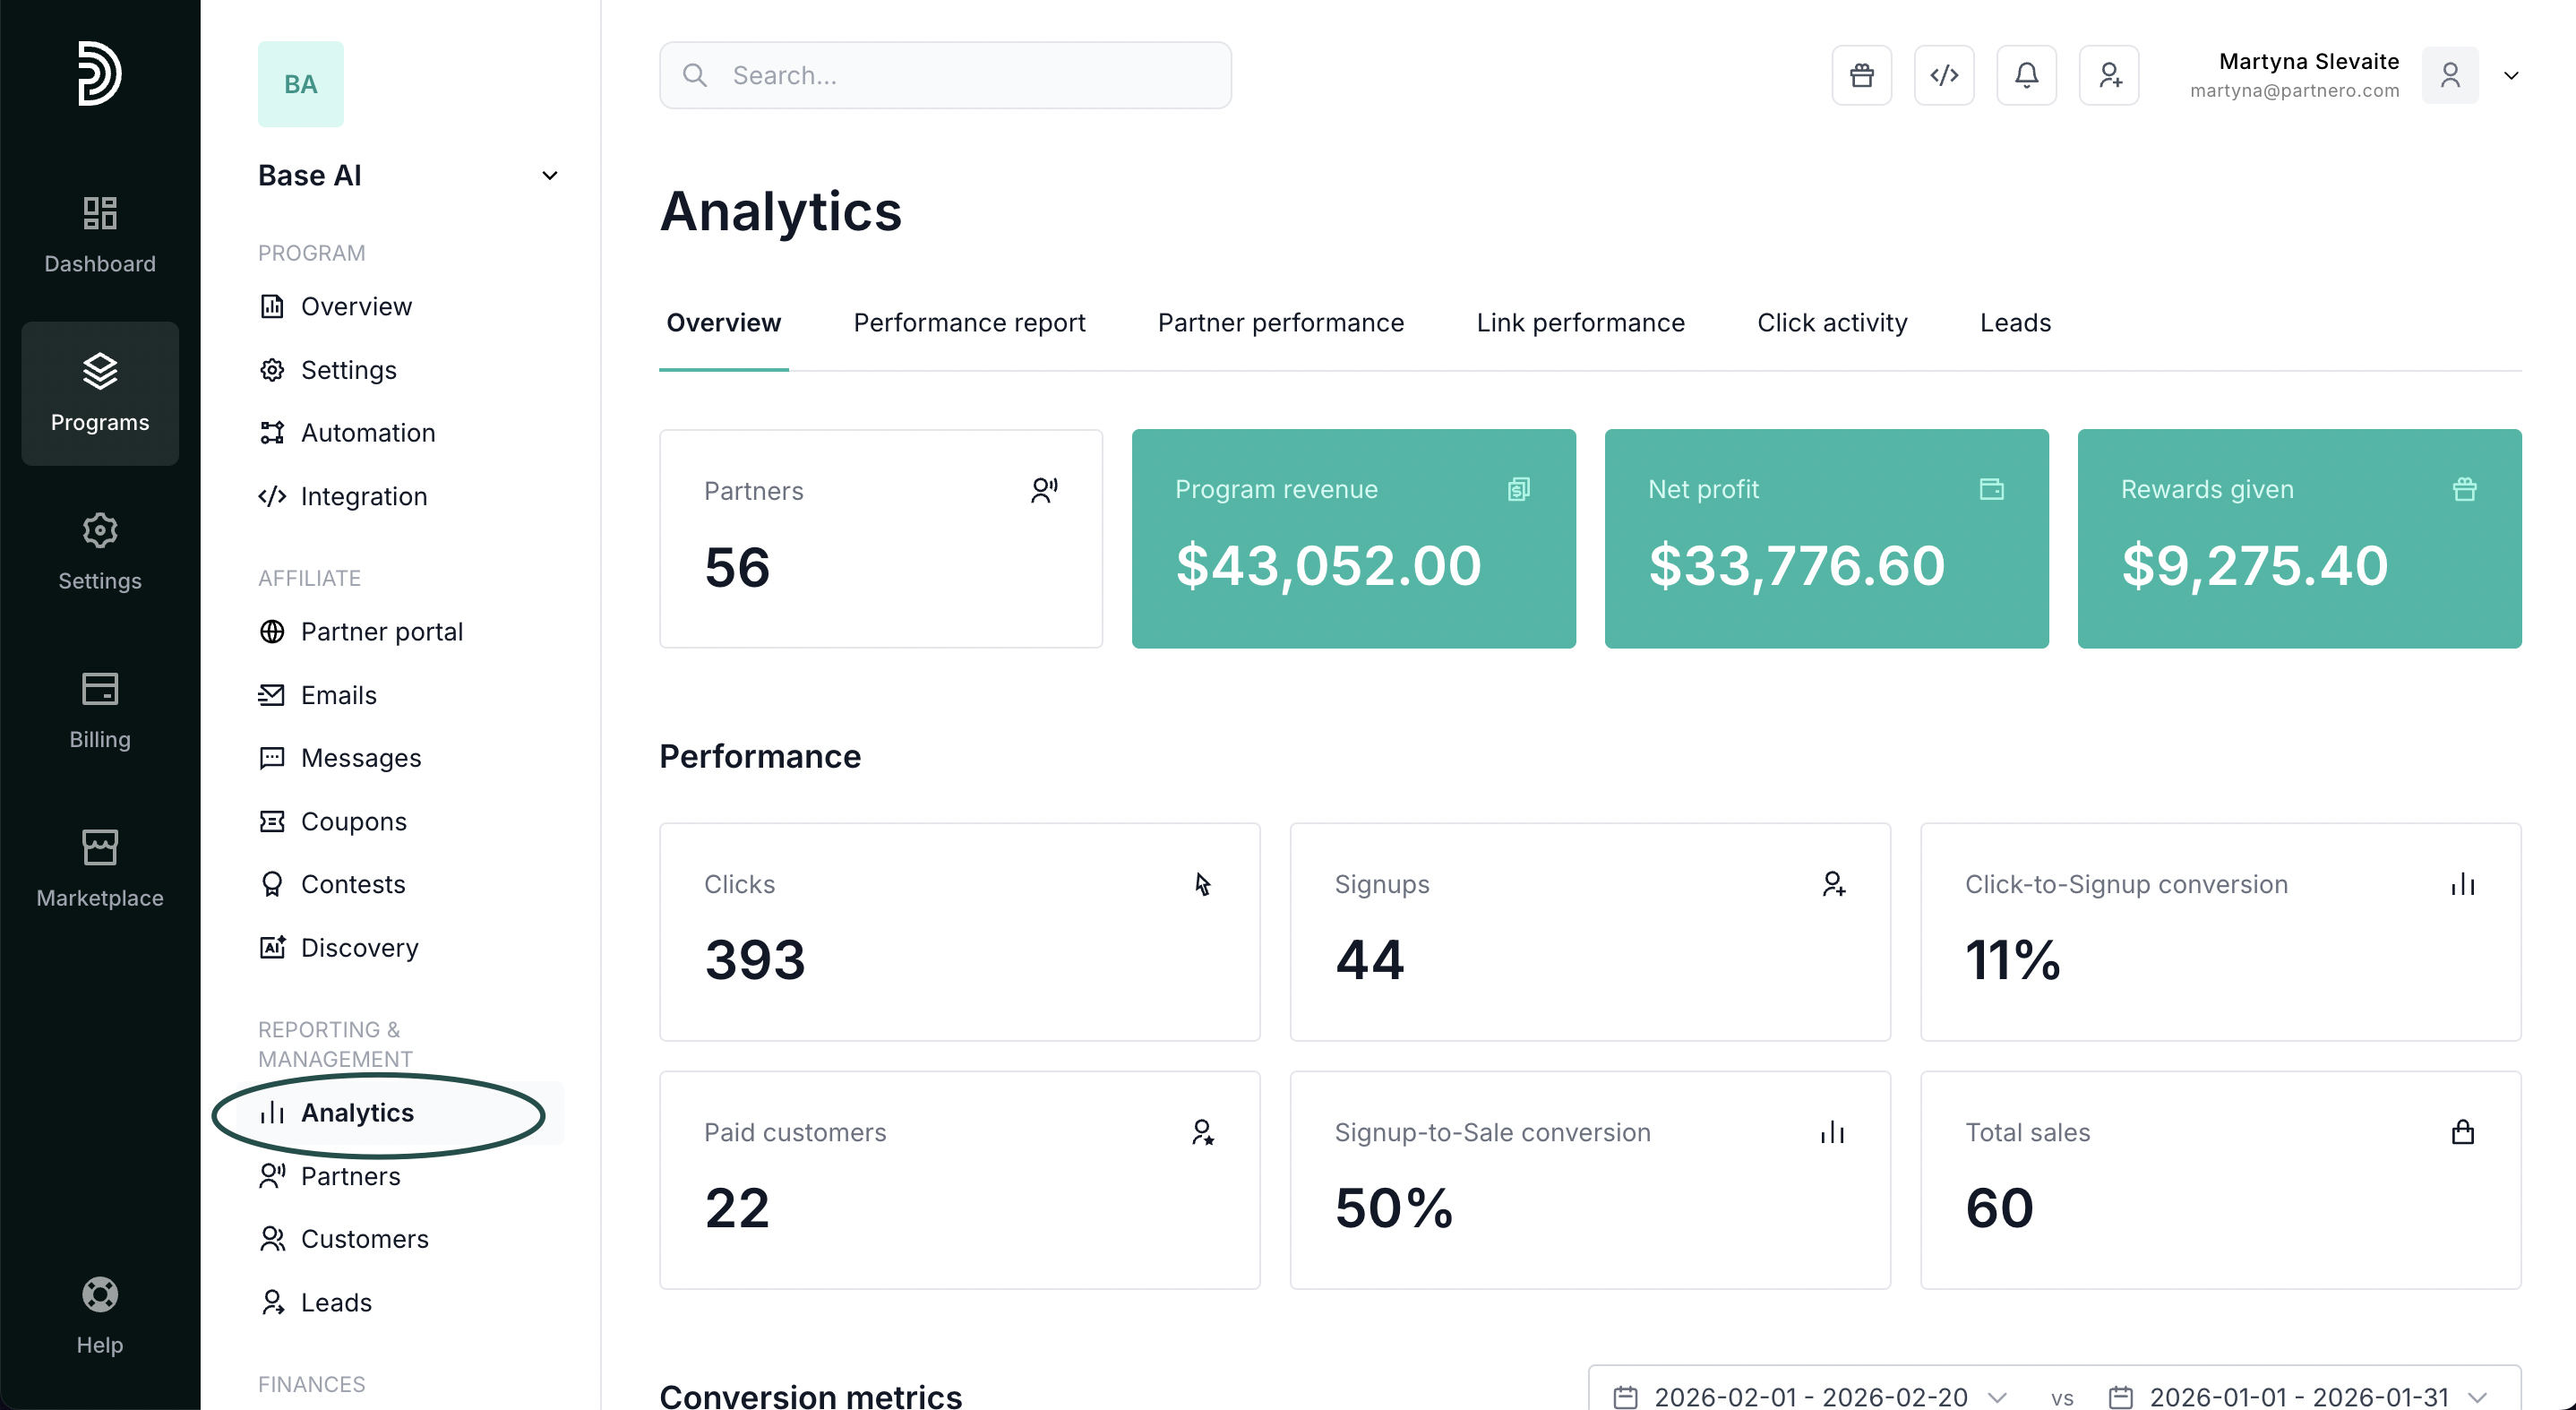Click the Search input field
2576x1410 pixels.
(945, 75)
